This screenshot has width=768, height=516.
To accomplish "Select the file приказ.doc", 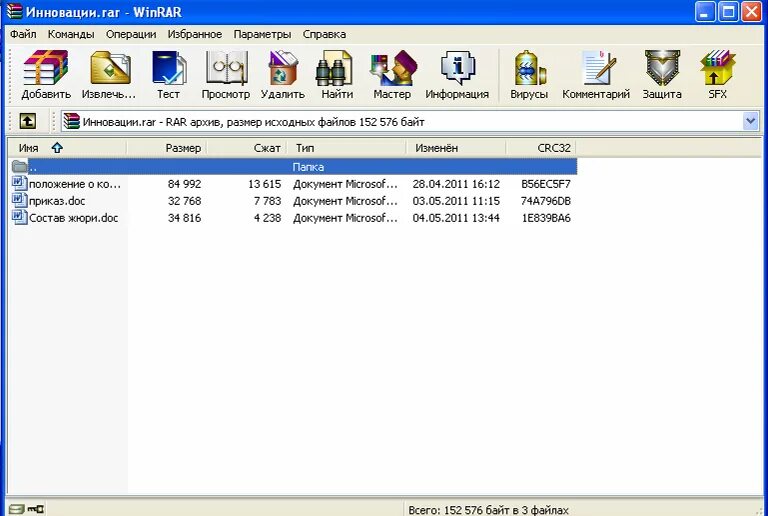I will (x=57, y=201).
